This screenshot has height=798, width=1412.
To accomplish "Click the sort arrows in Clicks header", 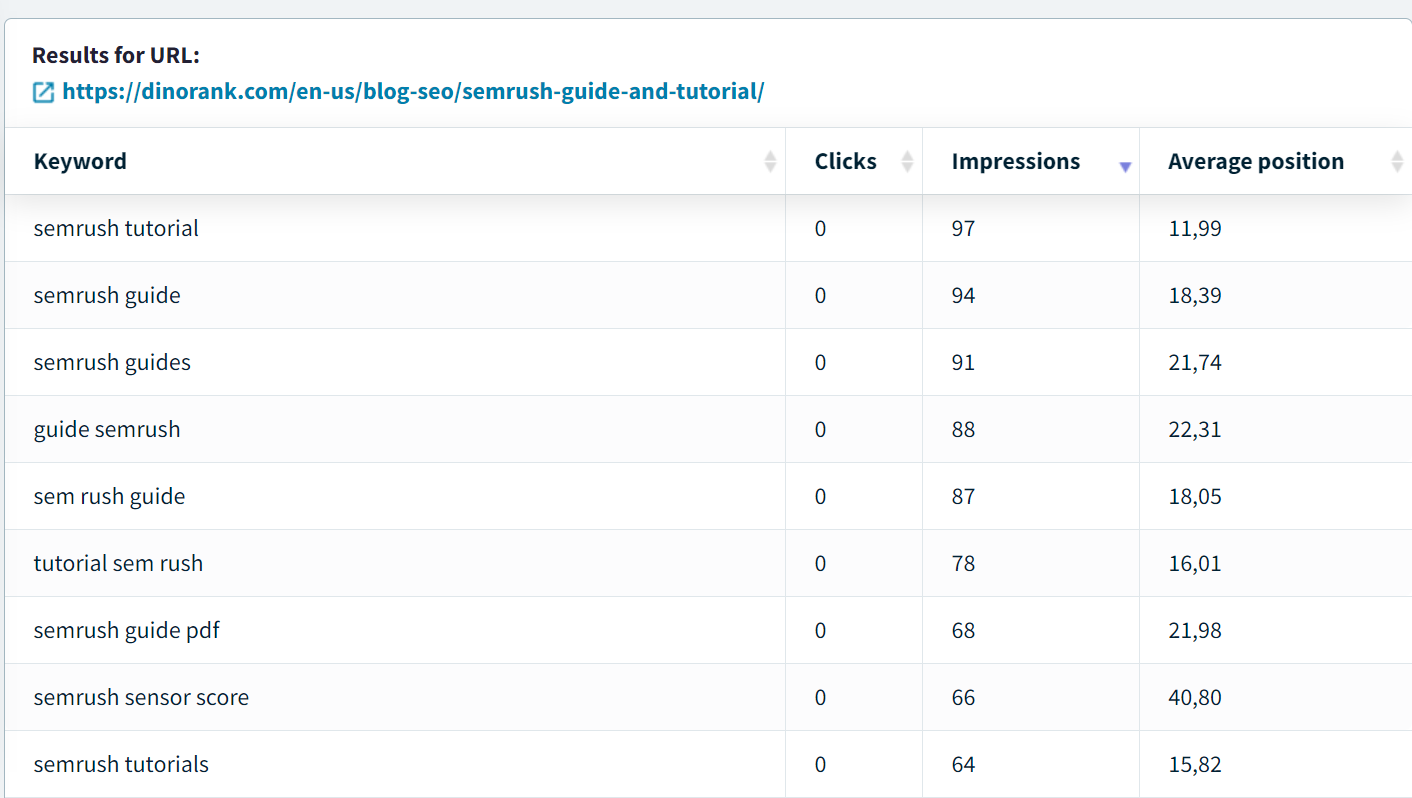I will tap(906, 161).
